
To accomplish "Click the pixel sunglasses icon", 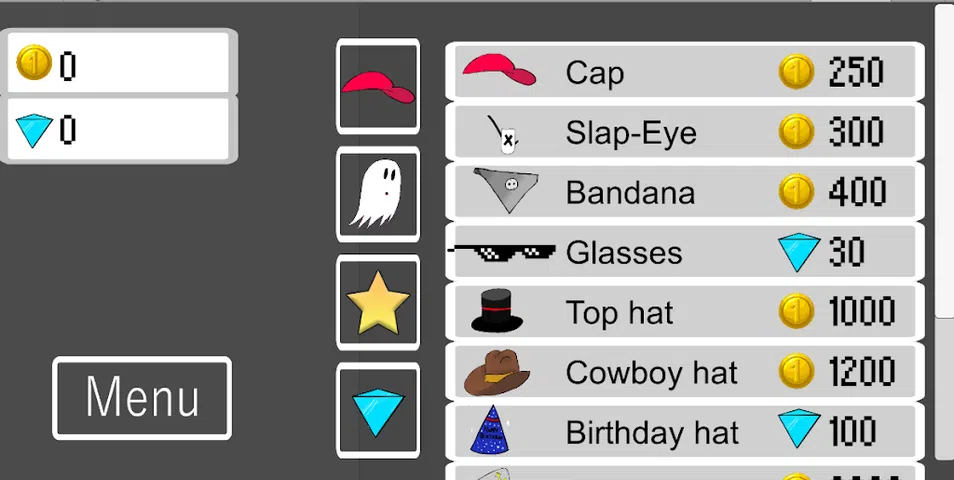I will pyautogui.click(x=502, y=251).
